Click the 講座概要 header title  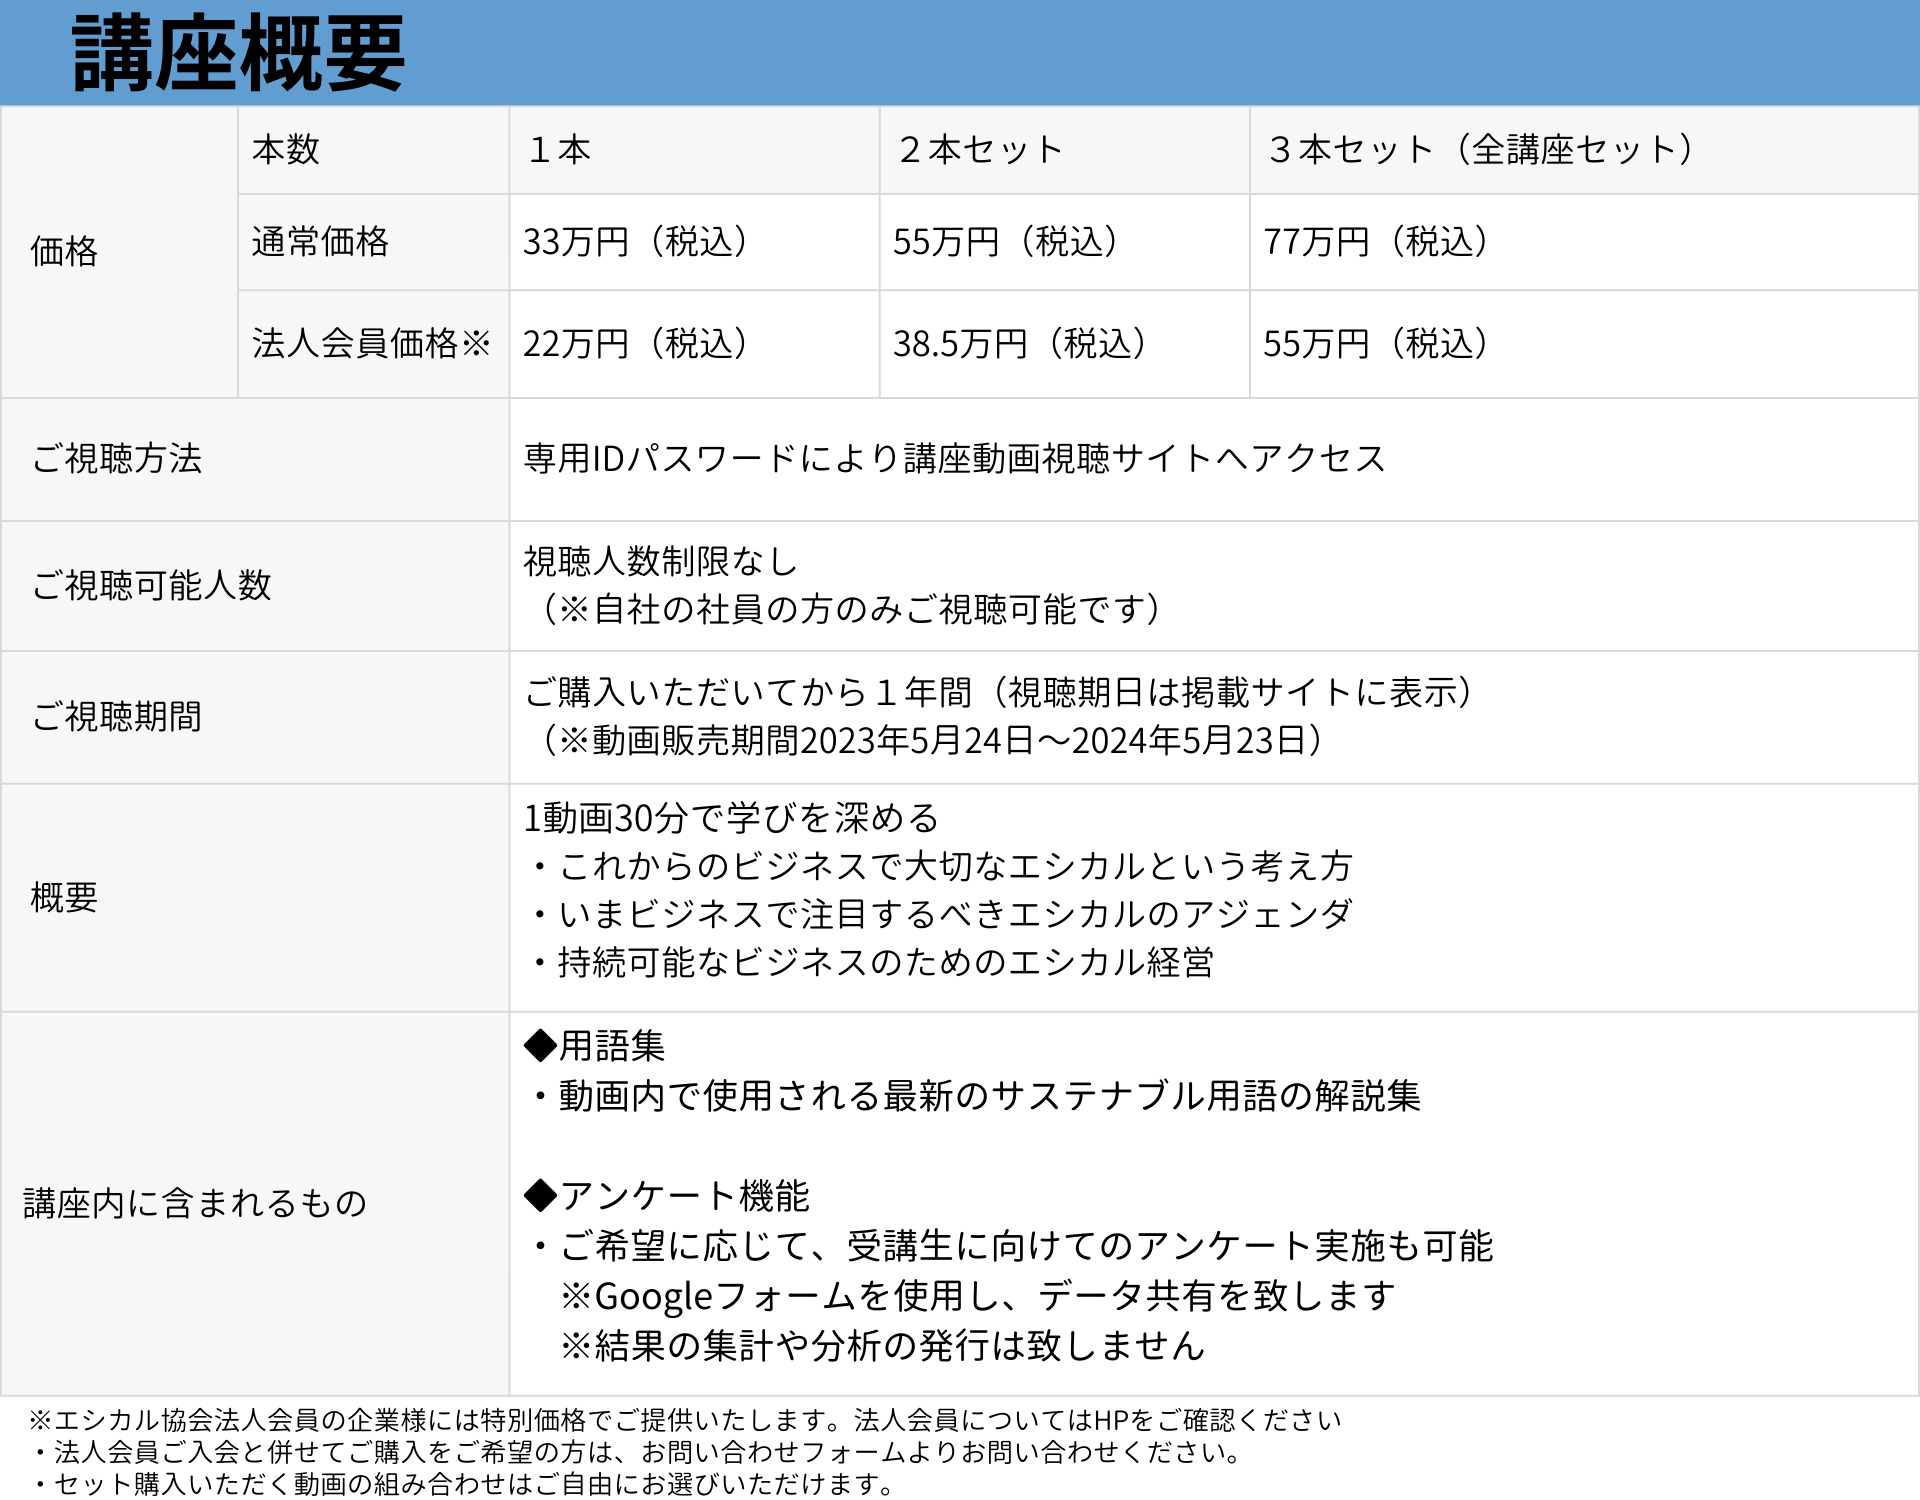pos(238,54)
